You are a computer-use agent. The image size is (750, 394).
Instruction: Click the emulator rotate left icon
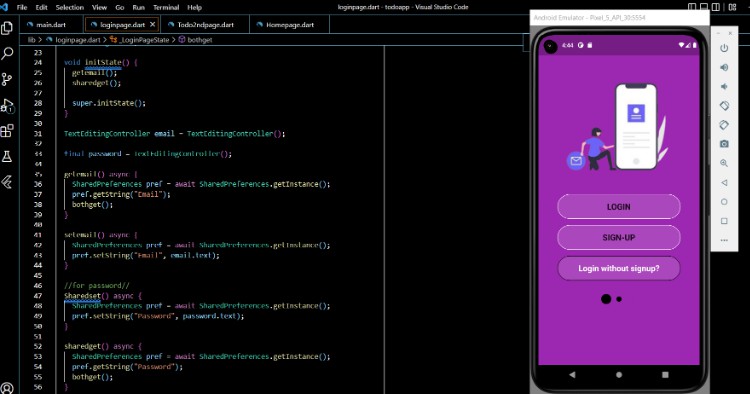tap(724, 106)
